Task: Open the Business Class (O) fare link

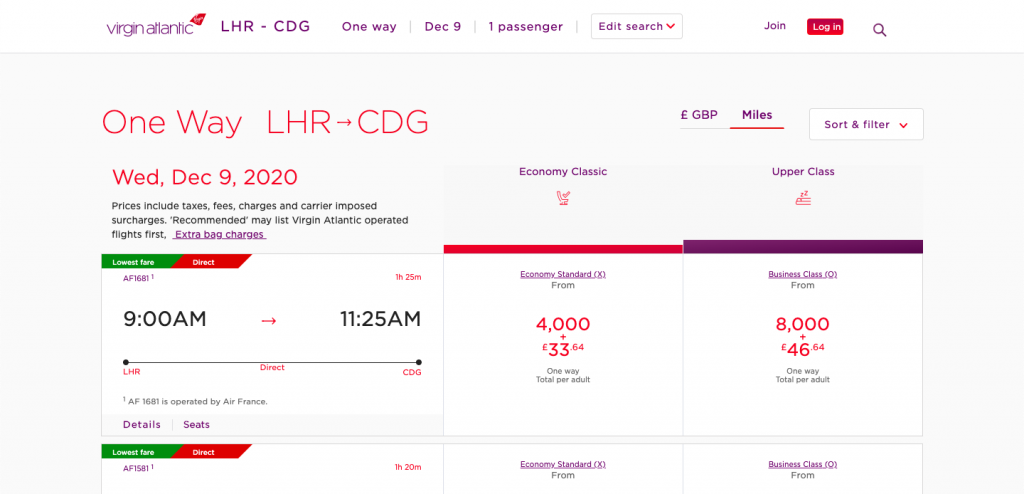Action: tap(803, 274)
